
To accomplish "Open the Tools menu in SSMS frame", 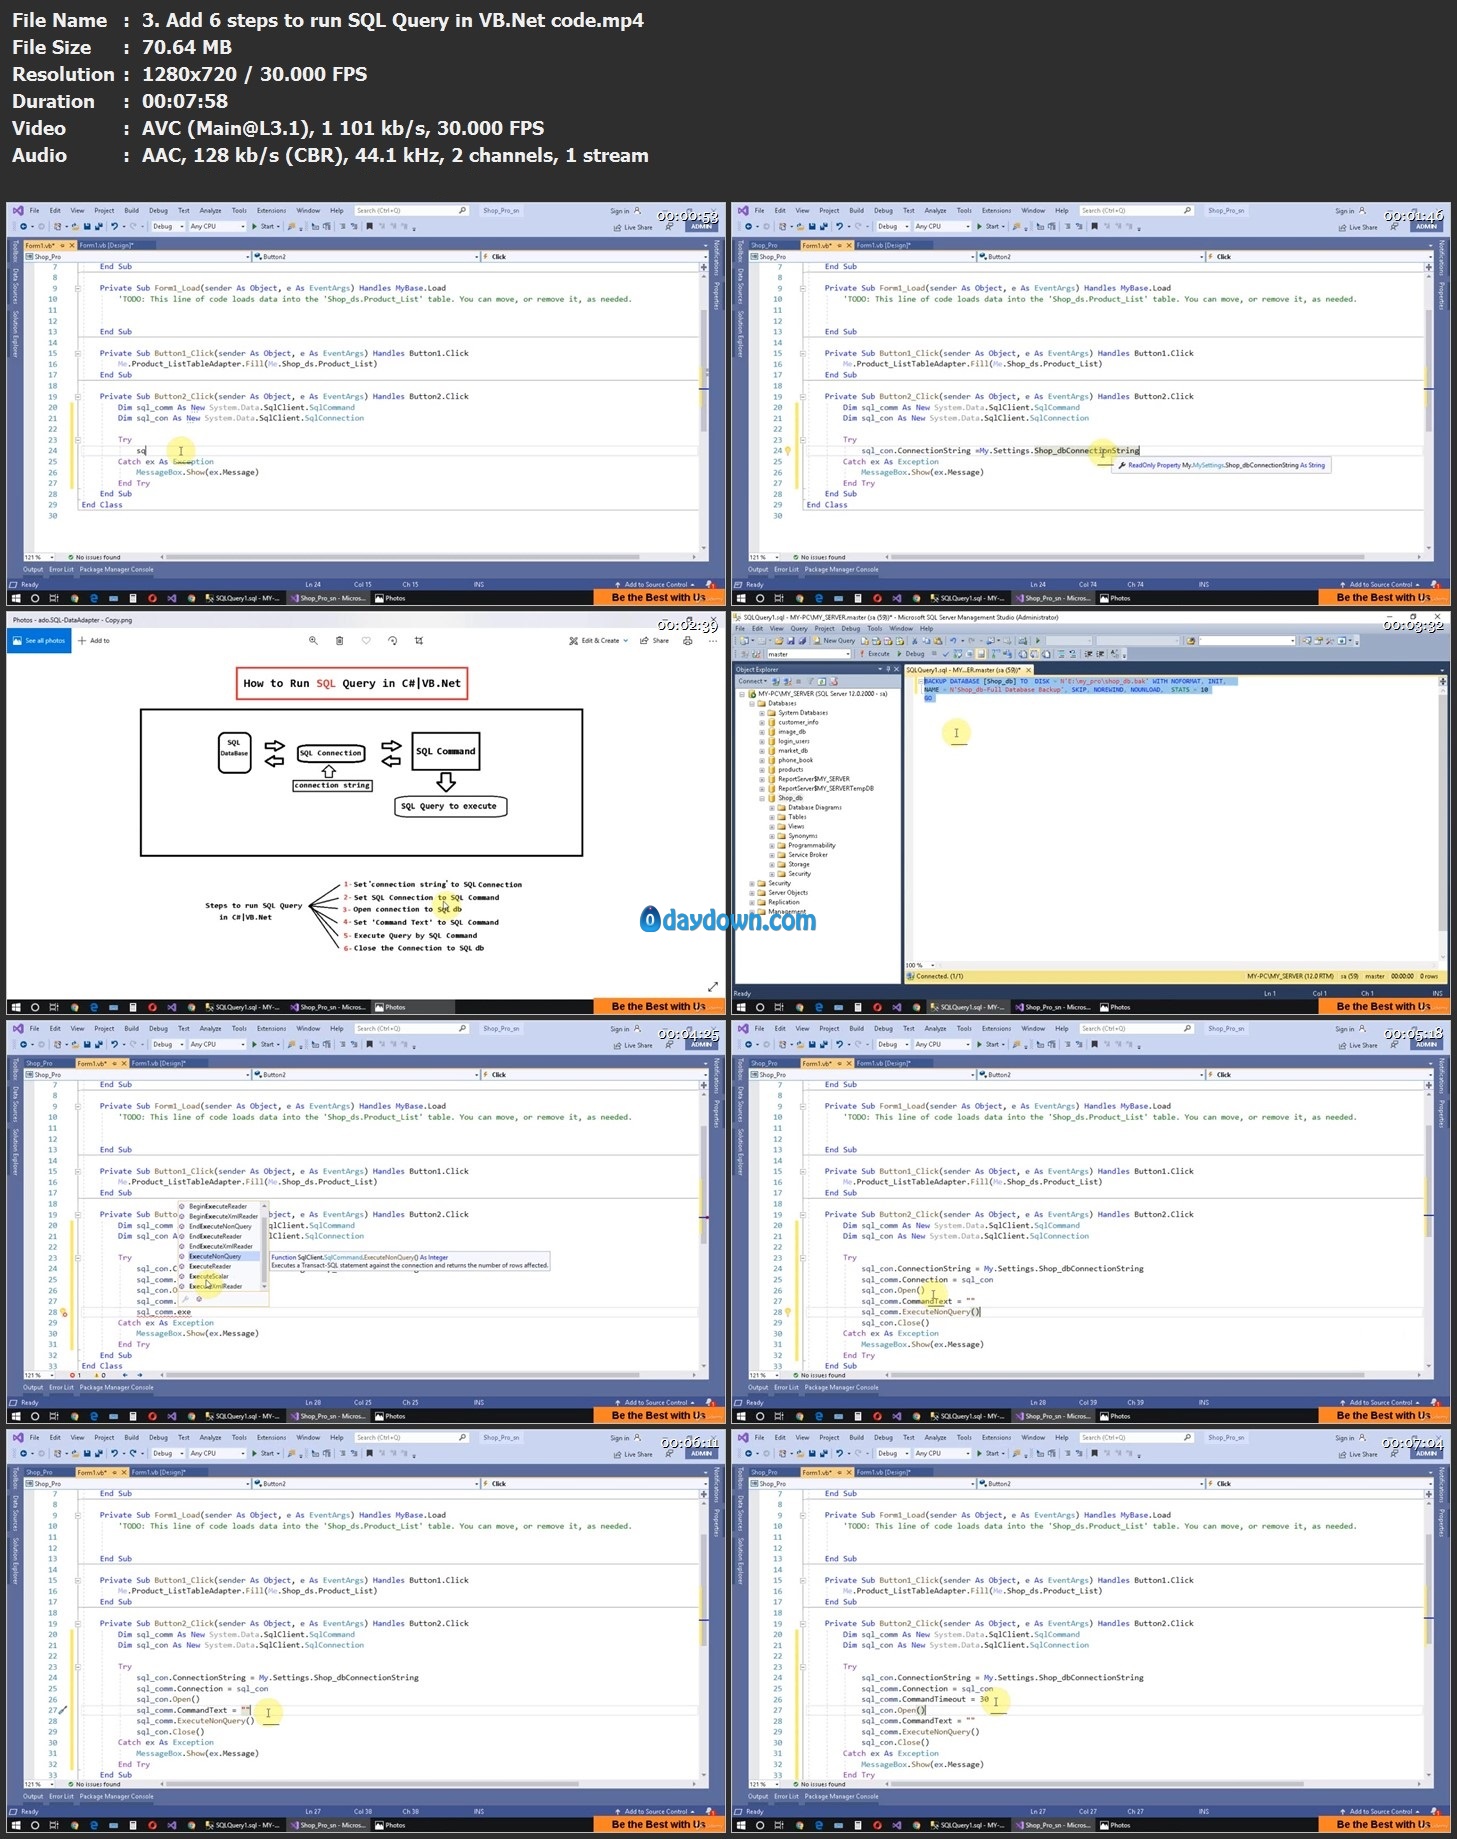I will (875, 629).
